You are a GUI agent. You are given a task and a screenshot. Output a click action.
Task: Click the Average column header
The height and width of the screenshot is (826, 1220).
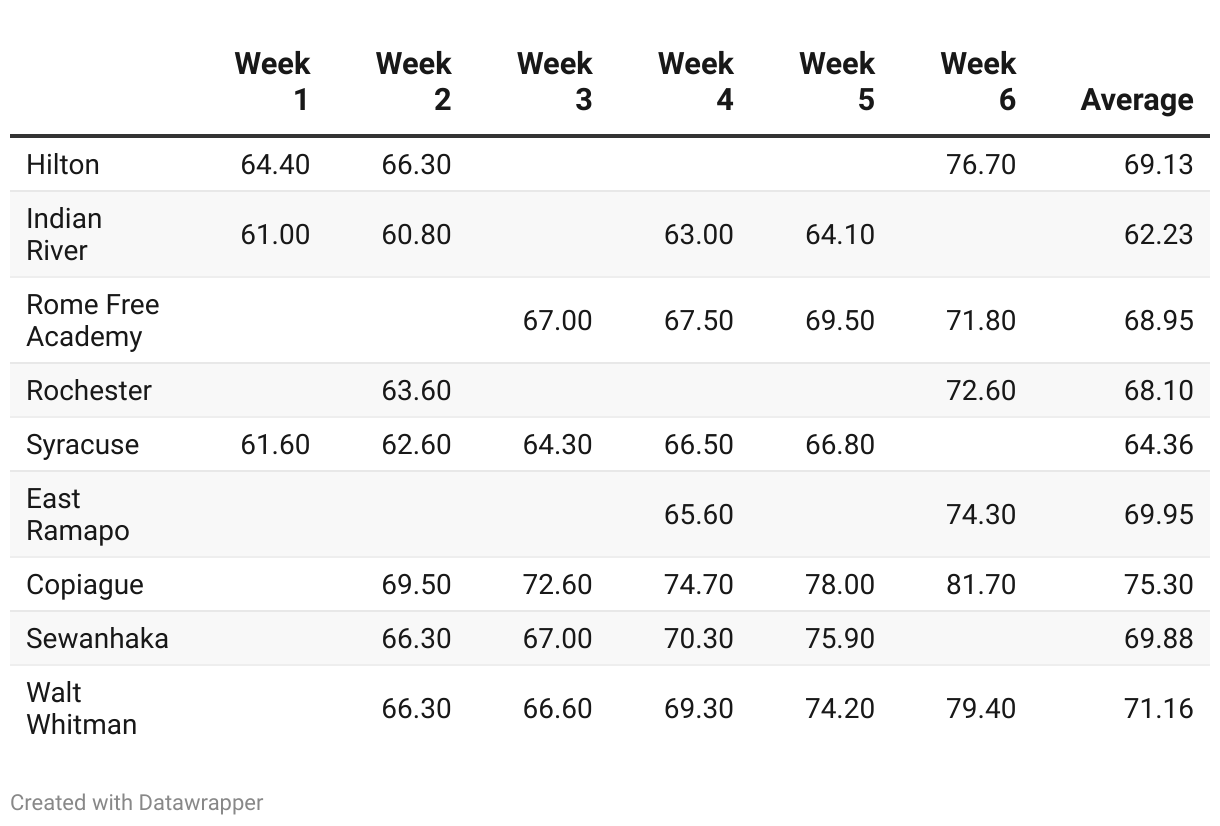click(1136, 99)
